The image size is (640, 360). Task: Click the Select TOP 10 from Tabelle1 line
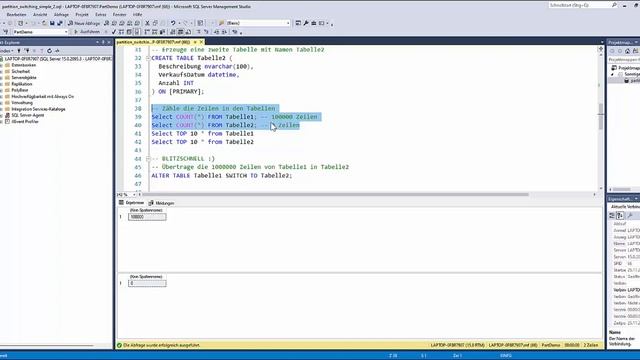coord(202,133)
